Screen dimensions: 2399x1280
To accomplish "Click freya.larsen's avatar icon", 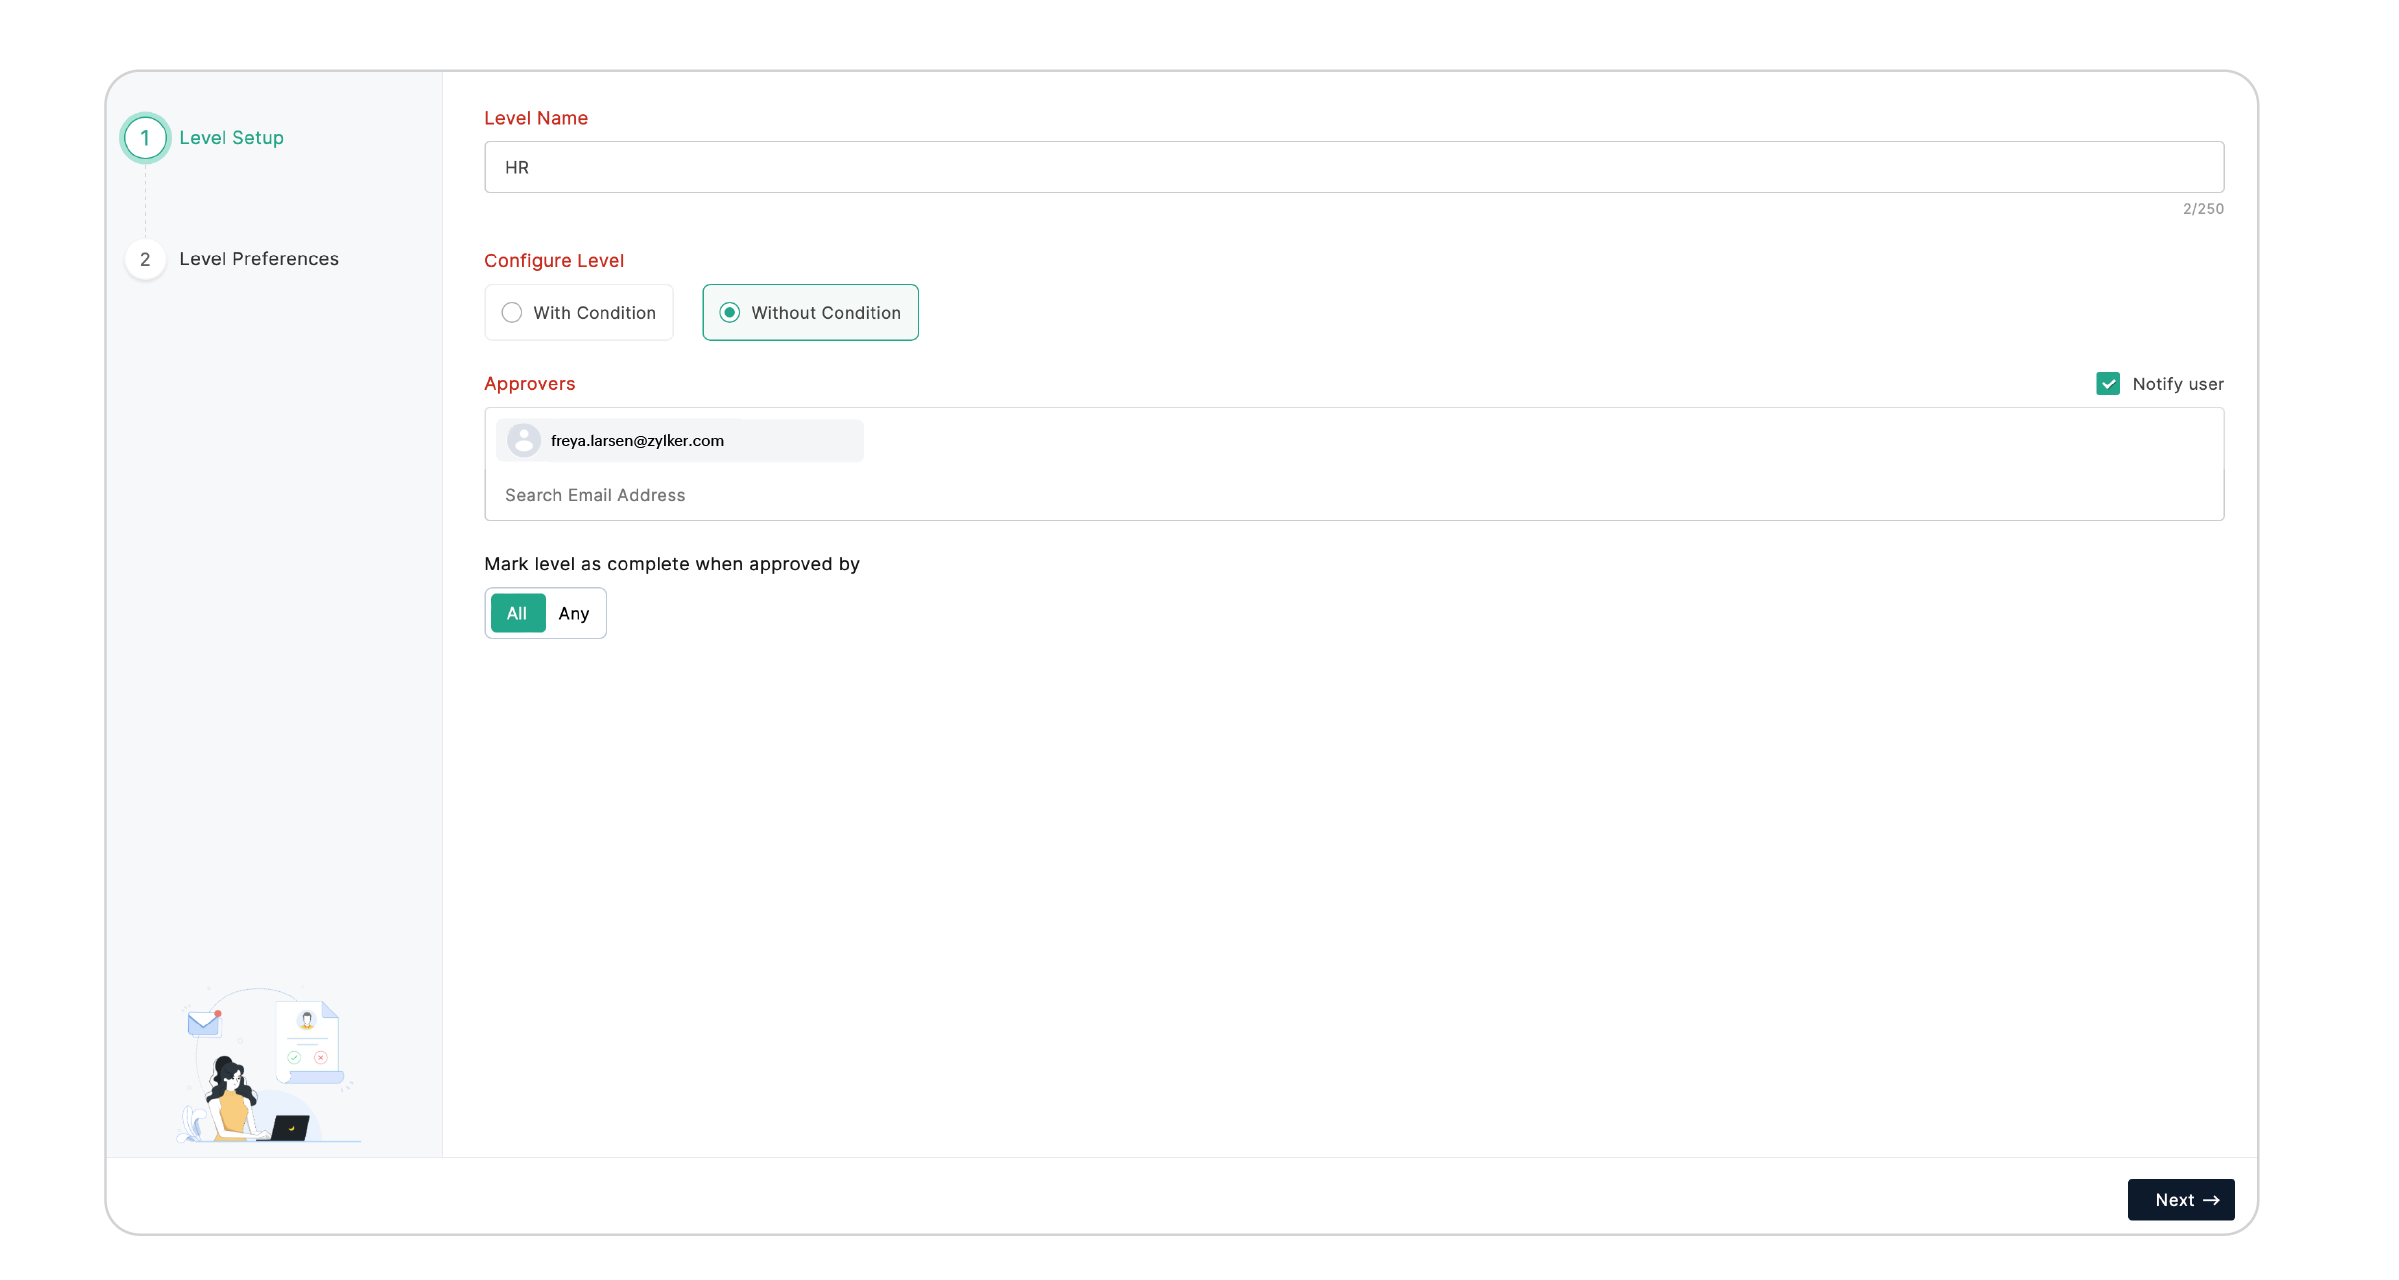I will [x=523, y=440].
